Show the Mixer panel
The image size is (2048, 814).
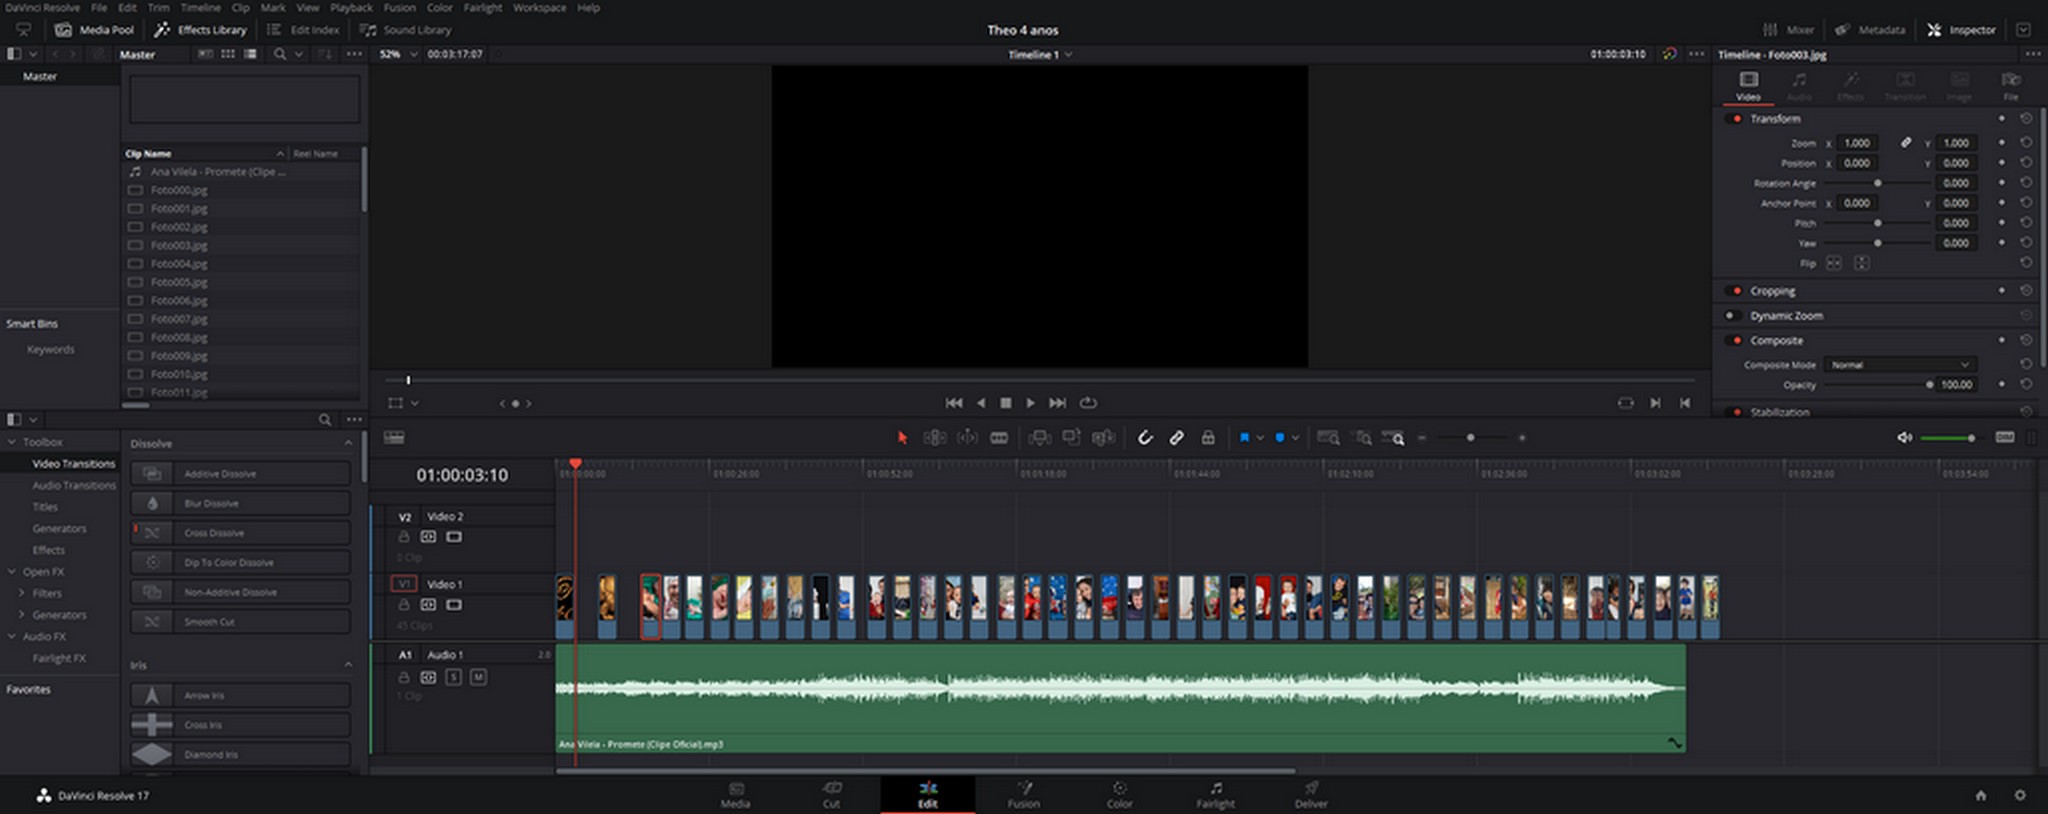tap(1788, 30)
